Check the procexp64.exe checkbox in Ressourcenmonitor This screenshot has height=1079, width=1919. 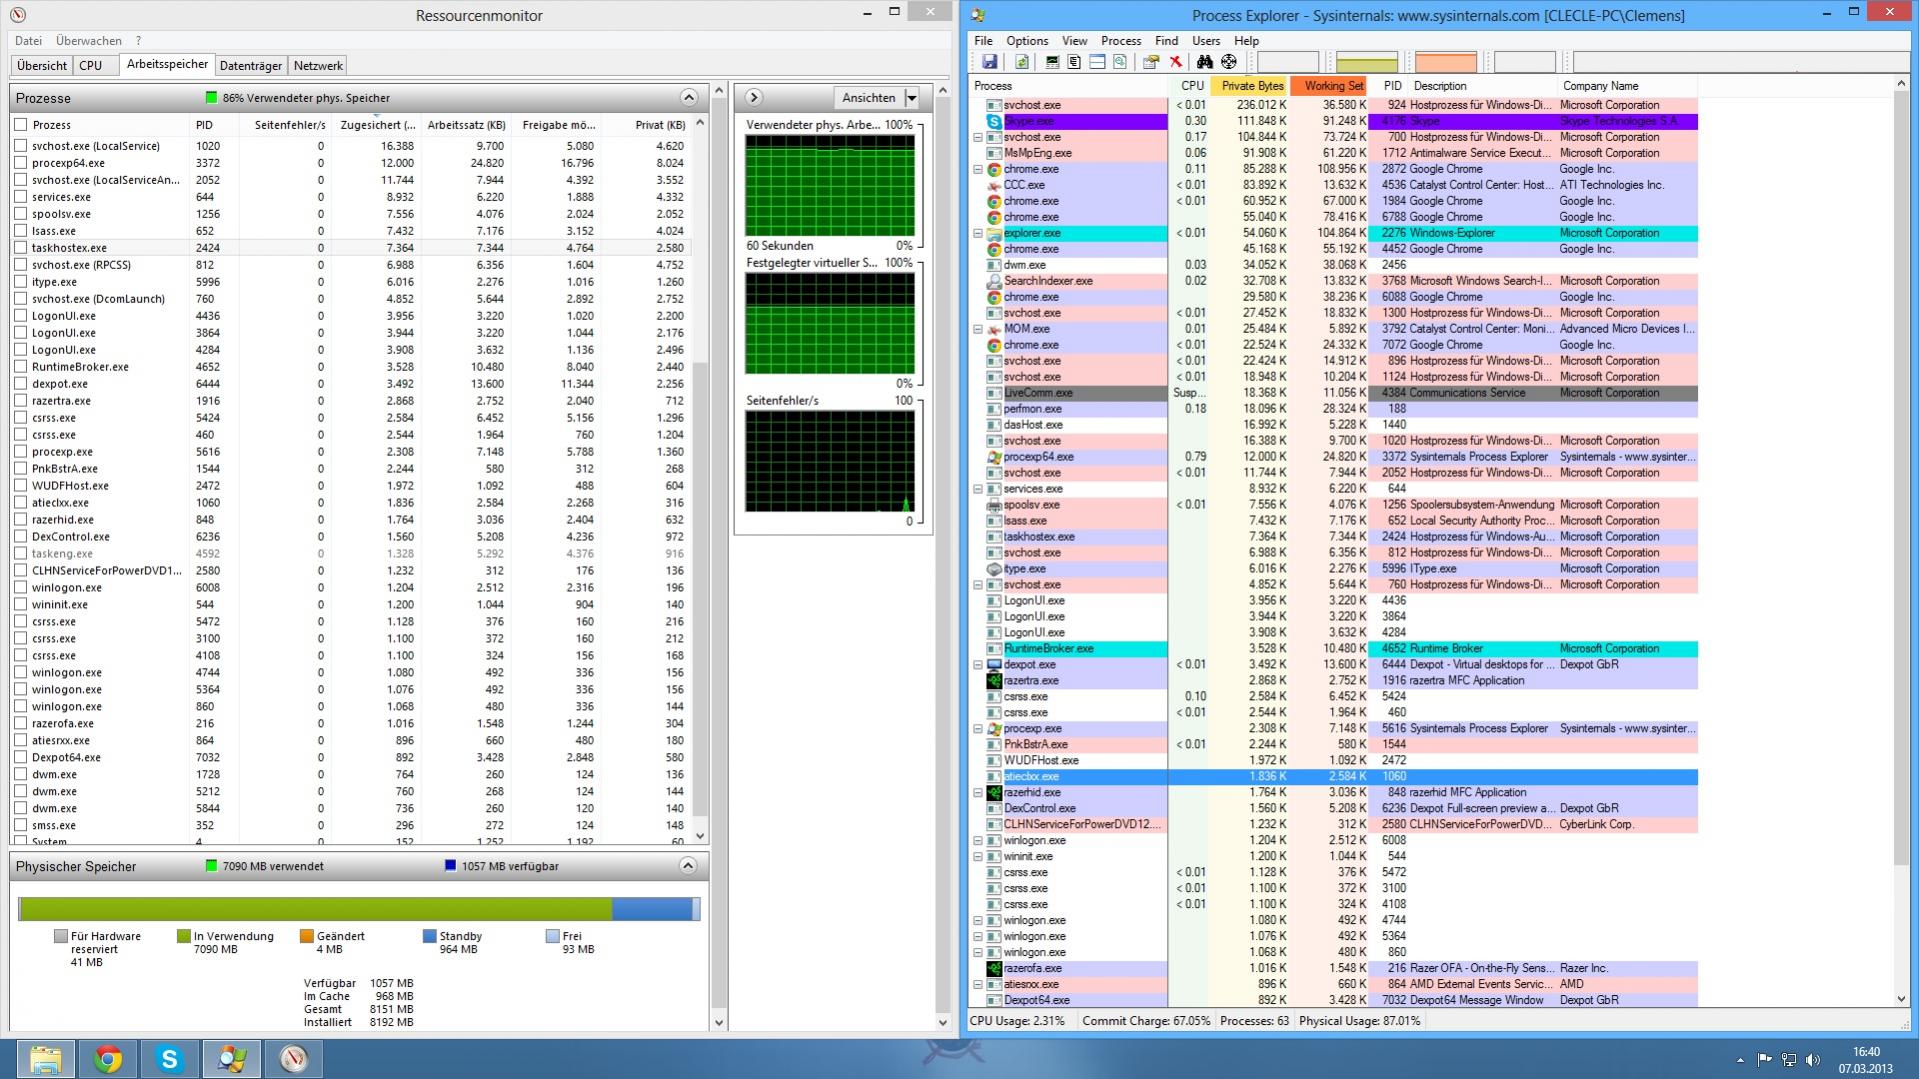click(x=20, y=163)
